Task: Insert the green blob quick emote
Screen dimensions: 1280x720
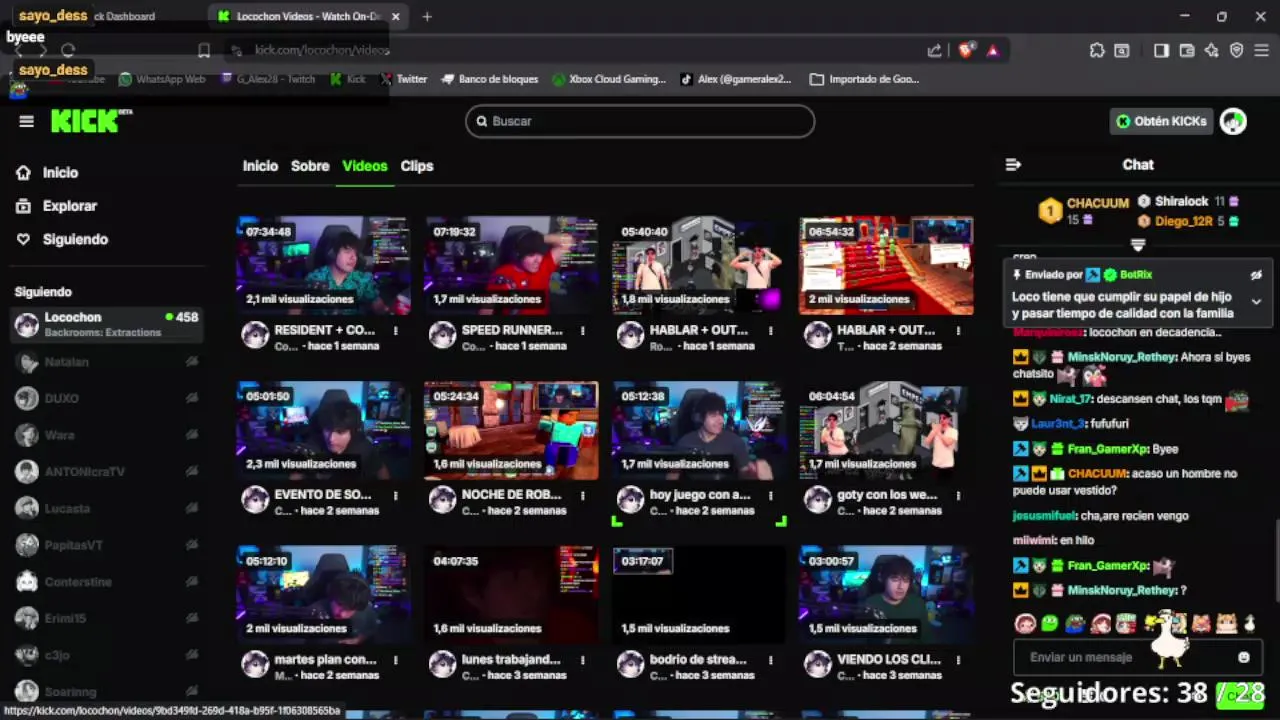Action: pos(1049,624)
